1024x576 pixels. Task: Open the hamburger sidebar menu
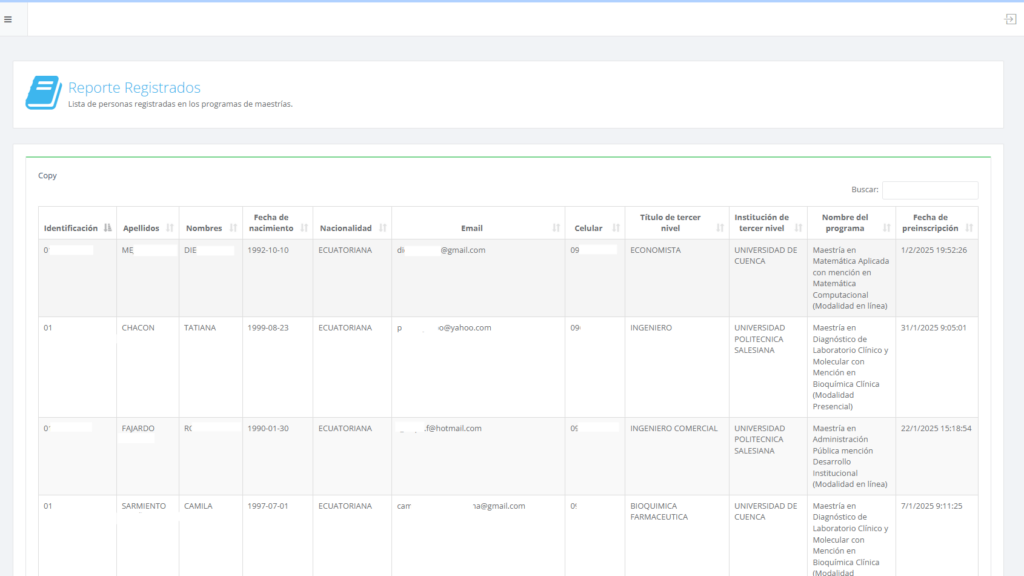(8, 19)
